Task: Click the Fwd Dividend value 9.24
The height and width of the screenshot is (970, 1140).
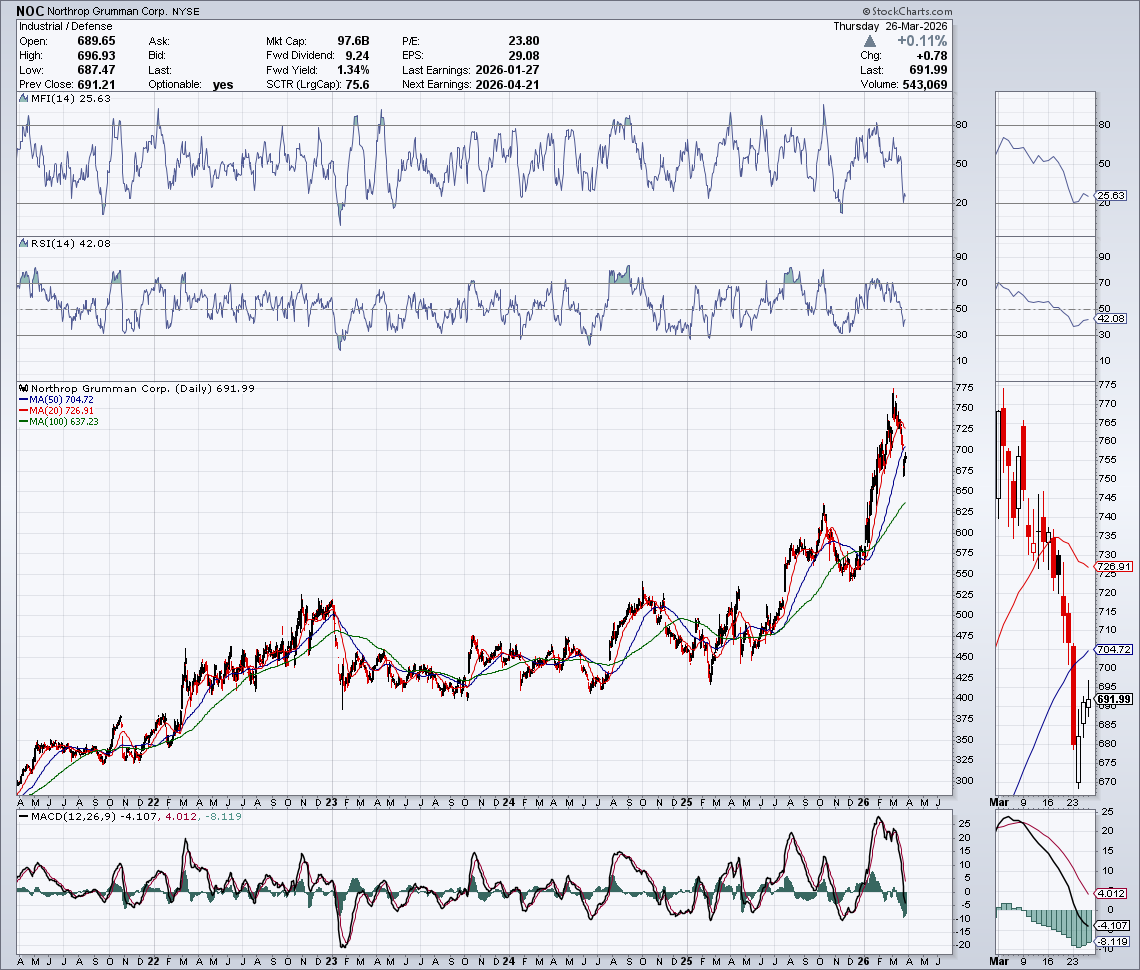Action: pos(357,55)
